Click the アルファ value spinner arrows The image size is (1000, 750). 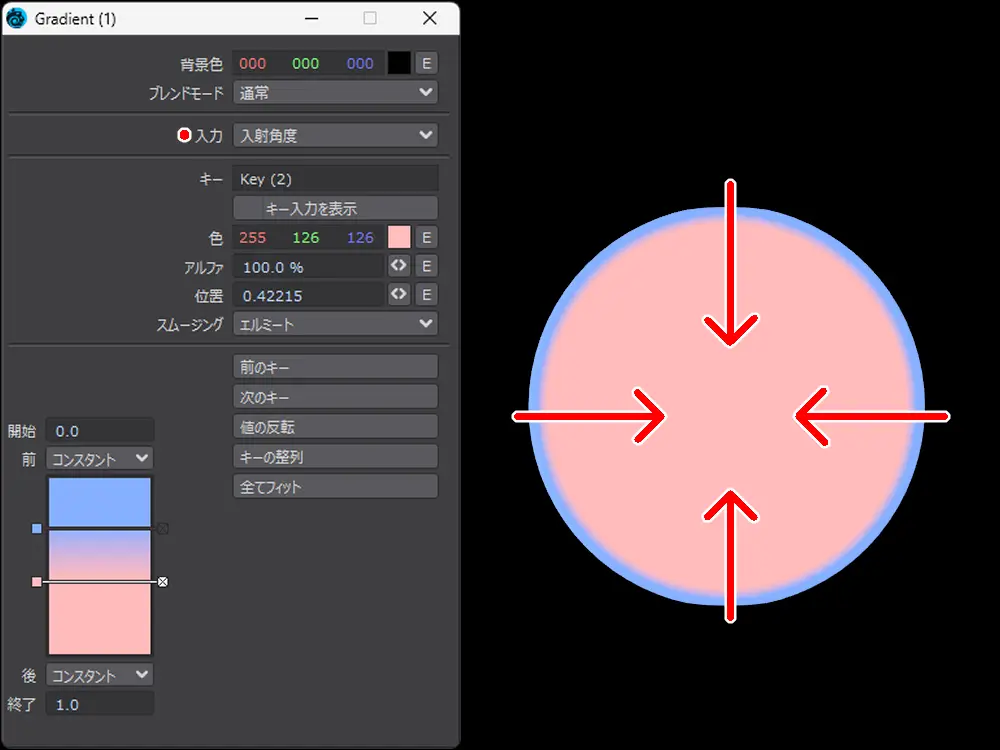399,266
